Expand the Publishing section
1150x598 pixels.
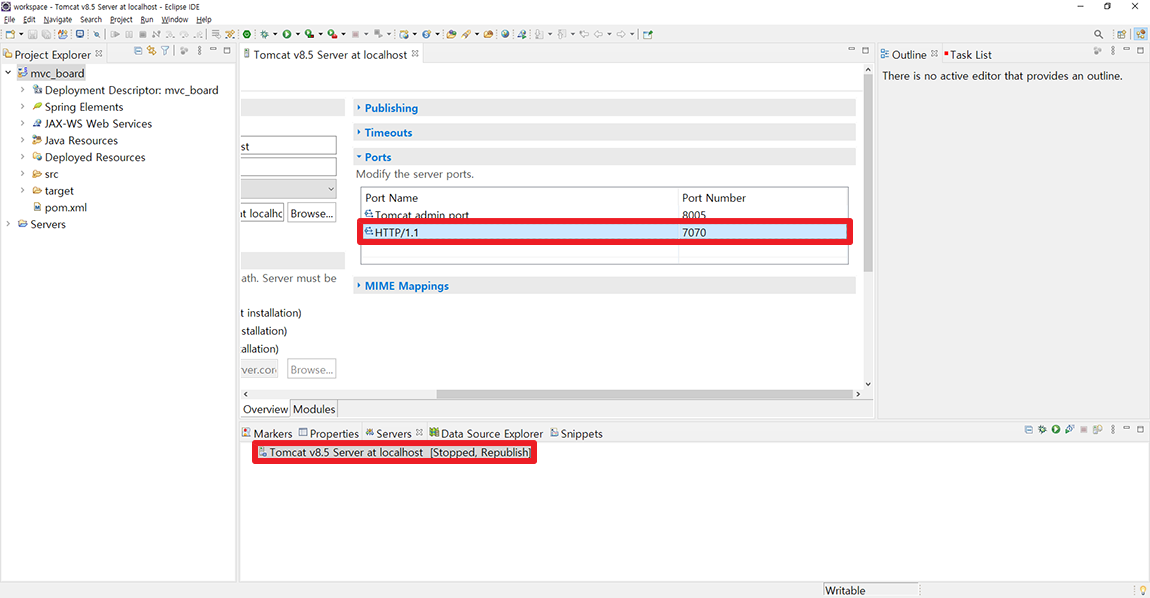[x=359, y=108]
